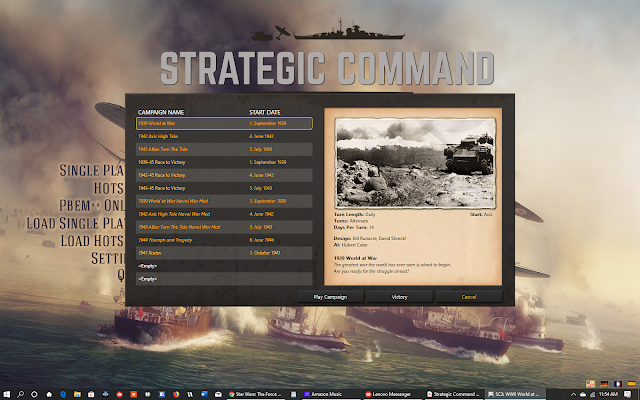Select 1943 Allies Turn The Tide Naval War Mod
Image resolution: width=640 pixels, height=400 pixels.
tap(224, 227)
